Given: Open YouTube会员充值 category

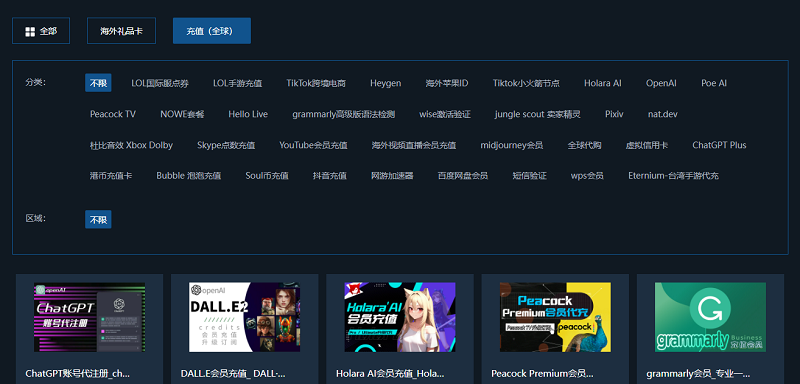Looking at the screenshot, I should click(313, 145).
